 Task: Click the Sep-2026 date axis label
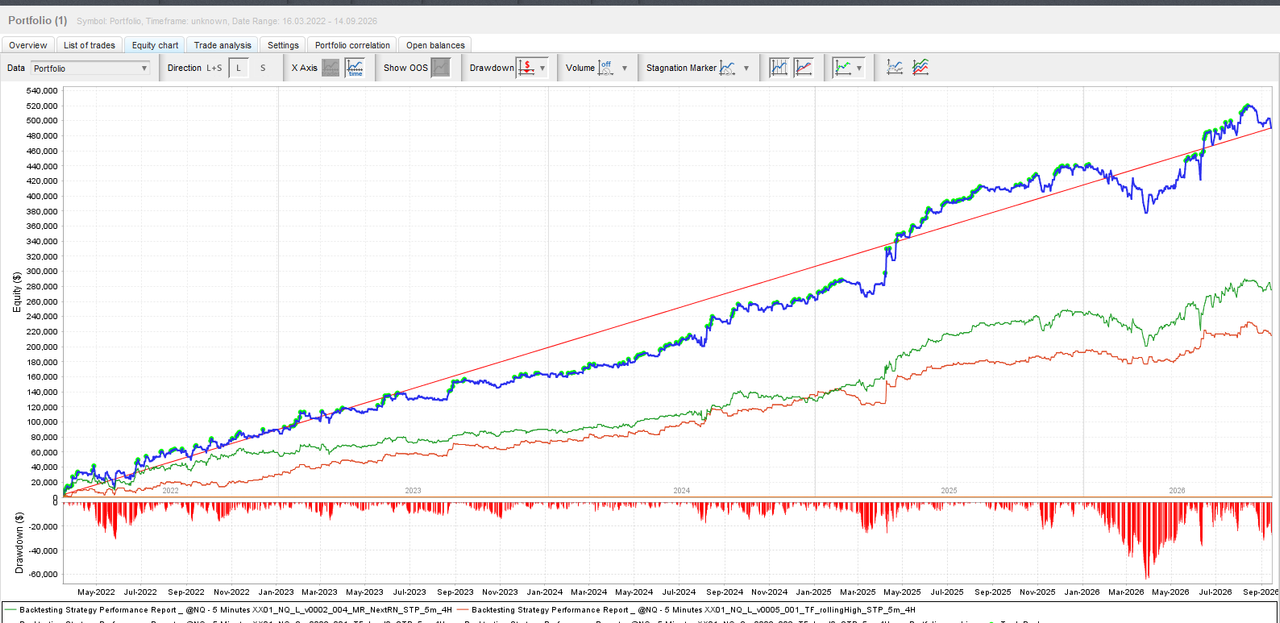pyautogui.click(x=1260, y=592)
